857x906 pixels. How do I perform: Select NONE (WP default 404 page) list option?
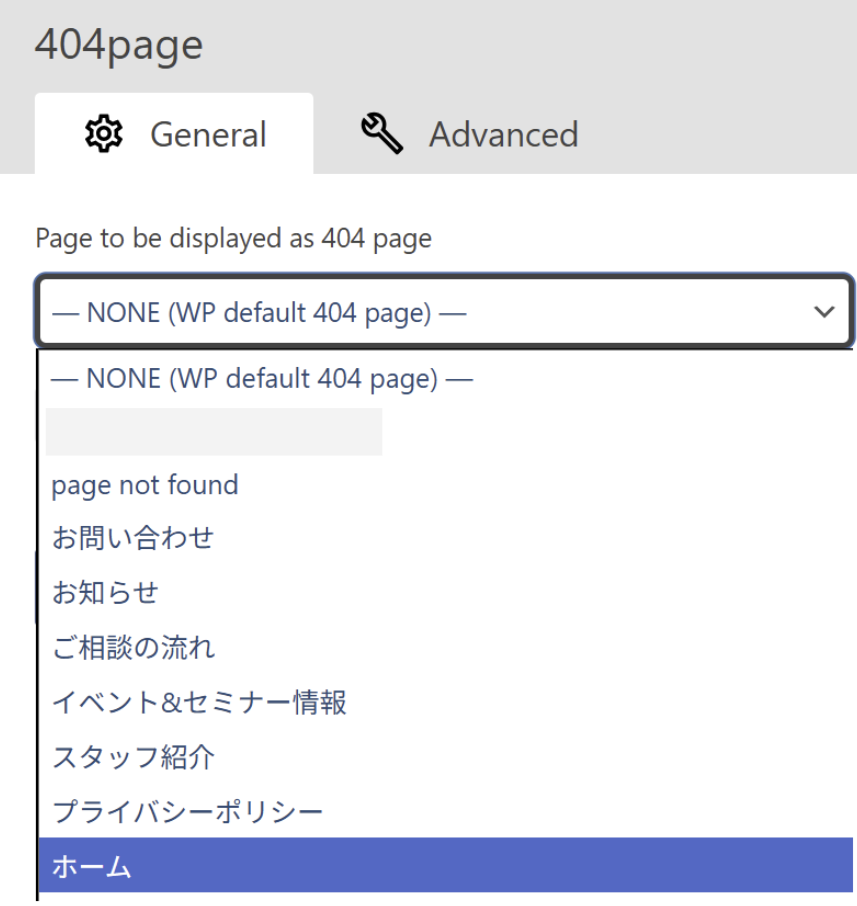click(262, 379)
